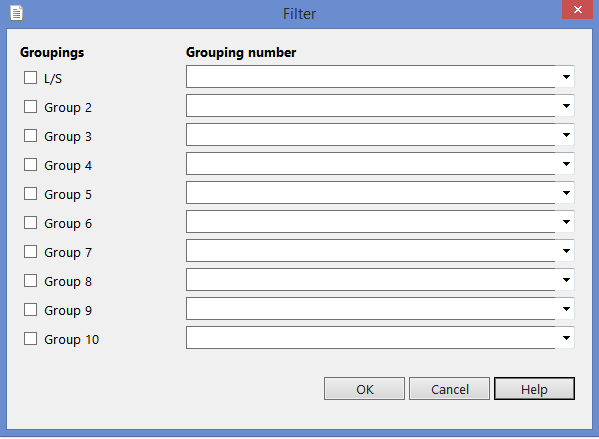Check the Group 3 option

tap(31, 136)
